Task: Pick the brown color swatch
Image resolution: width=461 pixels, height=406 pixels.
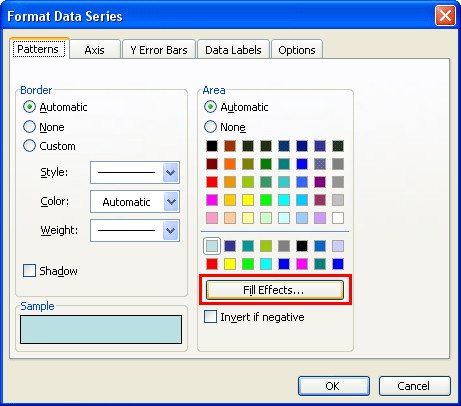Action: pos(230,146)
